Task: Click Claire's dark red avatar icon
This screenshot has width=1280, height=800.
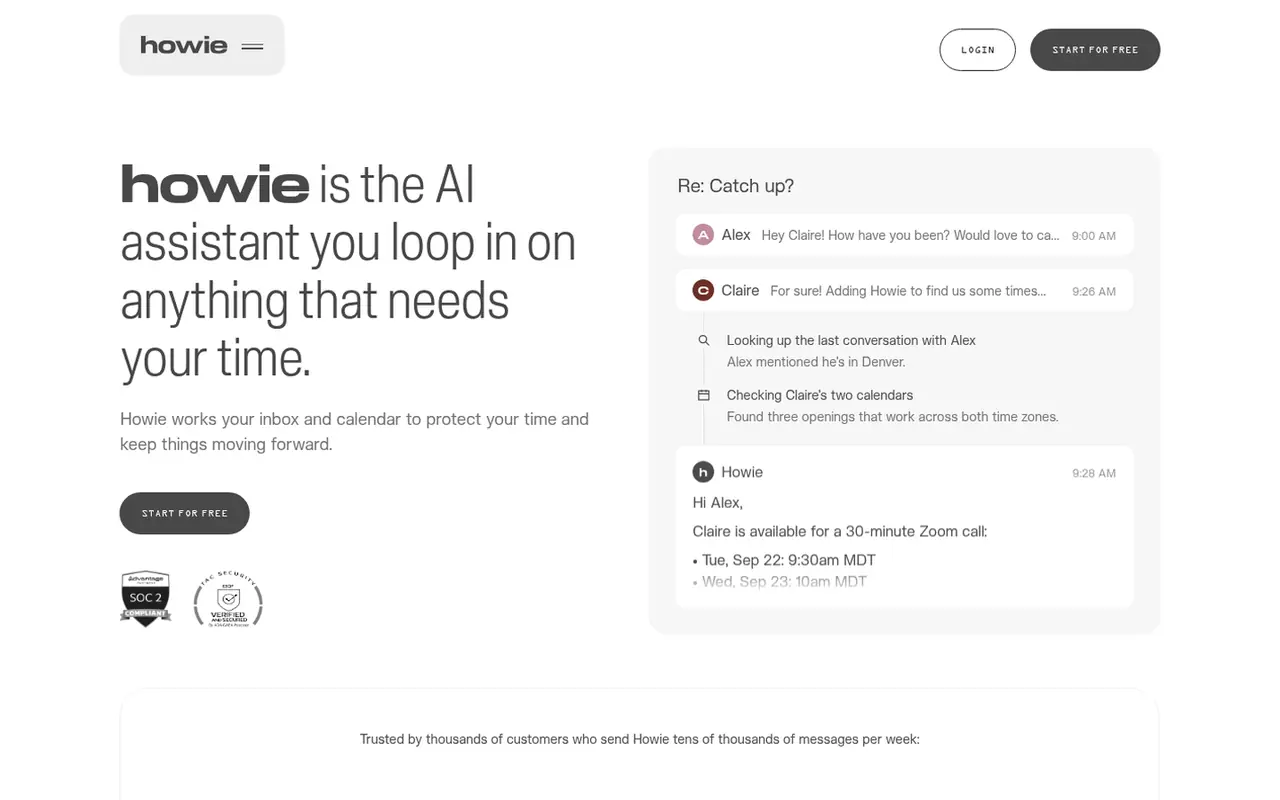Action: [703, 290]
